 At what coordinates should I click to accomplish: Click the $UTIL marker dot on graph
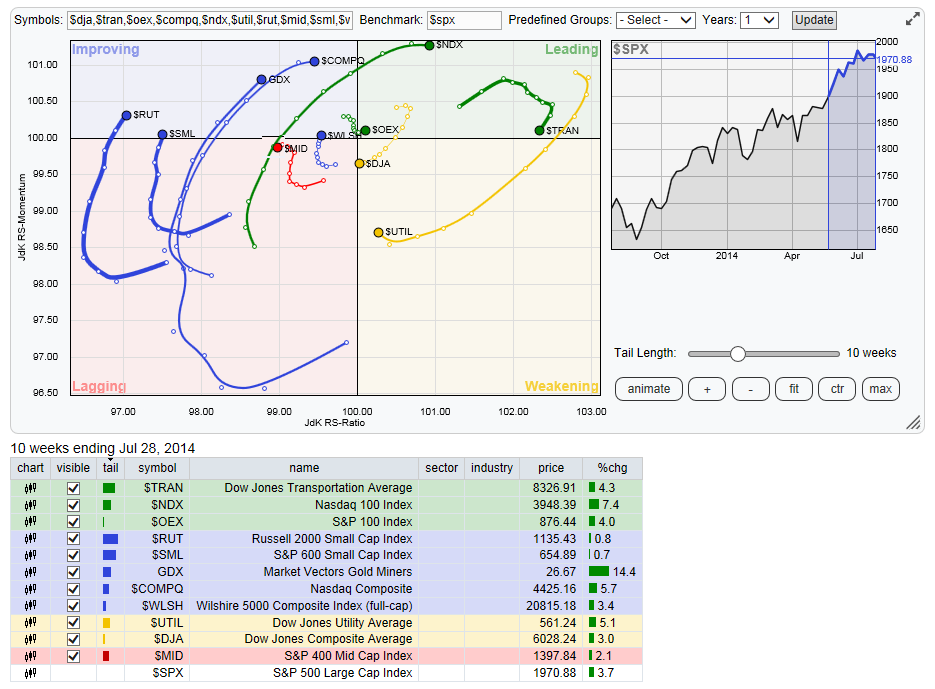378,232
